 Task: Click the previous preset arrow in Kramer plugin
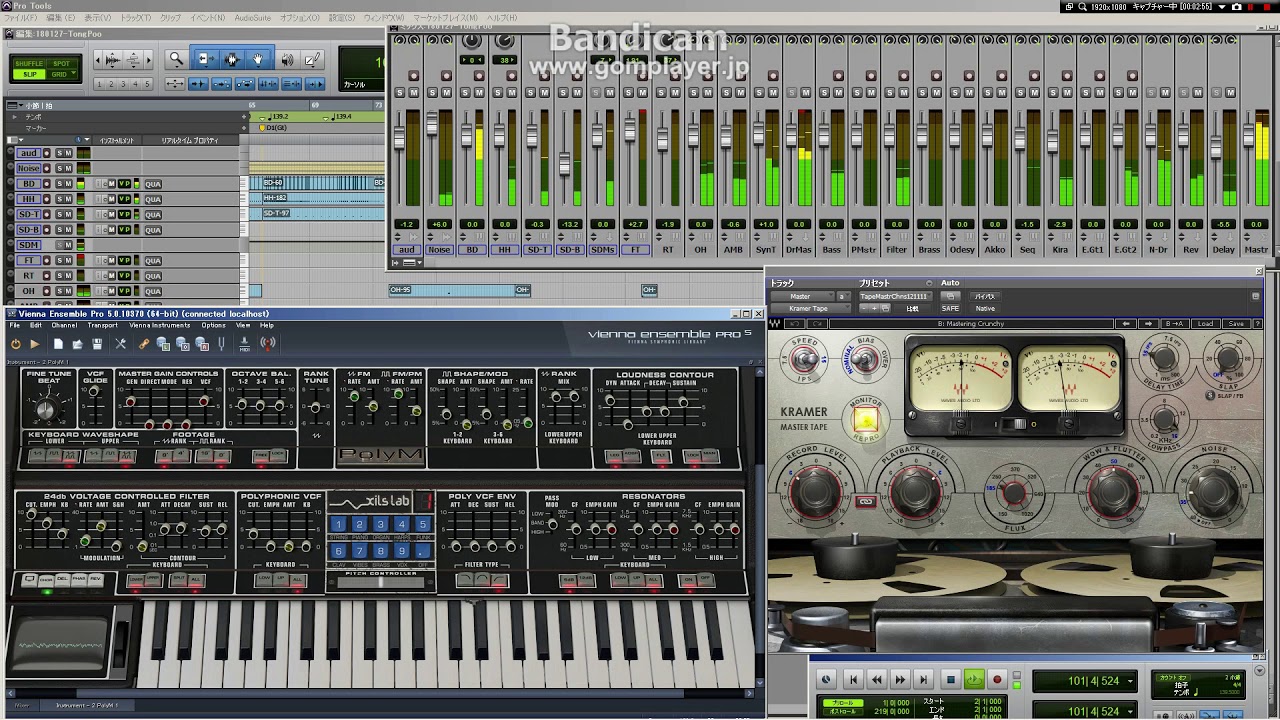point(1127,324)
